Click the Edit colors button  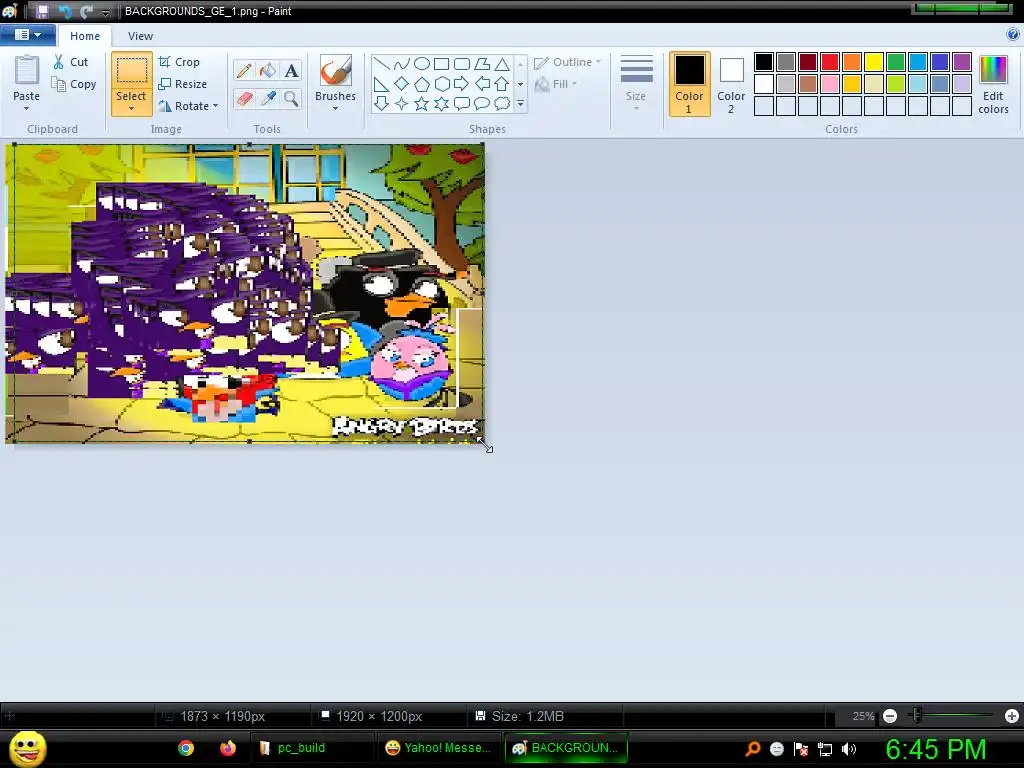coord(993,85)
